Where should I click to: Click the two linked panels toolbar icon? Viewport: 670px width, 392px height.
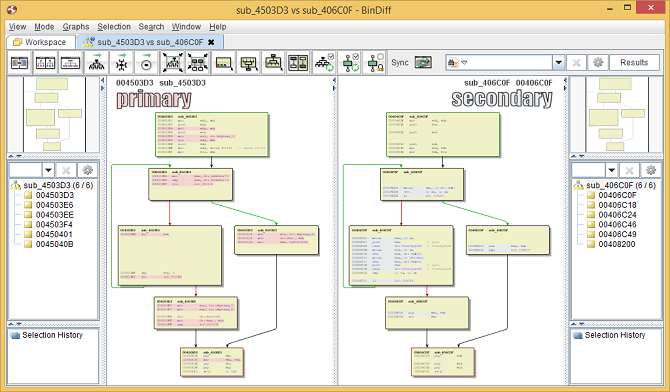click(x=298, y=63)
